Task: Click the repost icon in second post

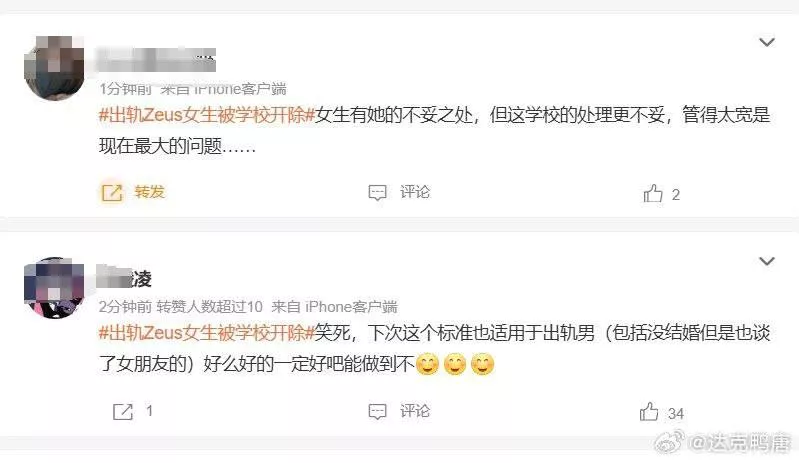Action: 123,412
